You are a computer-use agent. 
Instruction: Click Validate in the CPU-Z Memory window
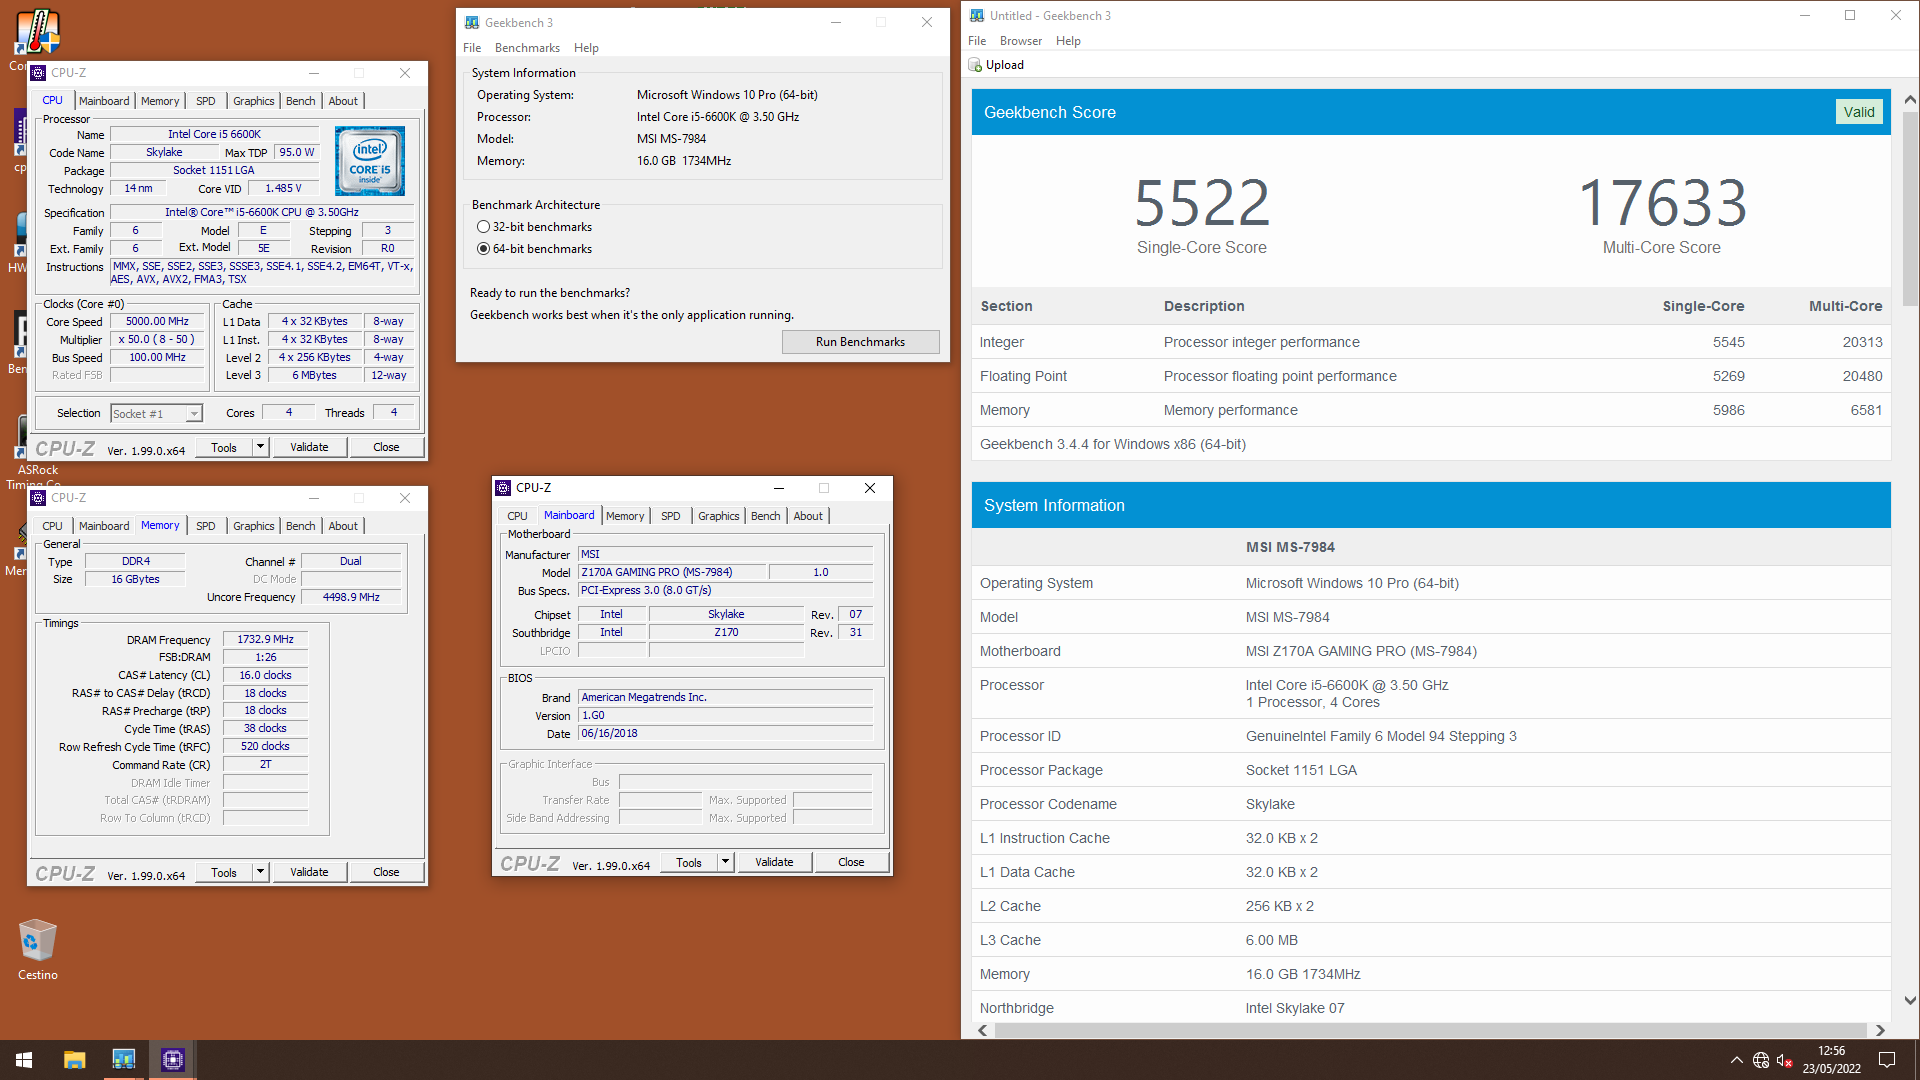[309, 872]
